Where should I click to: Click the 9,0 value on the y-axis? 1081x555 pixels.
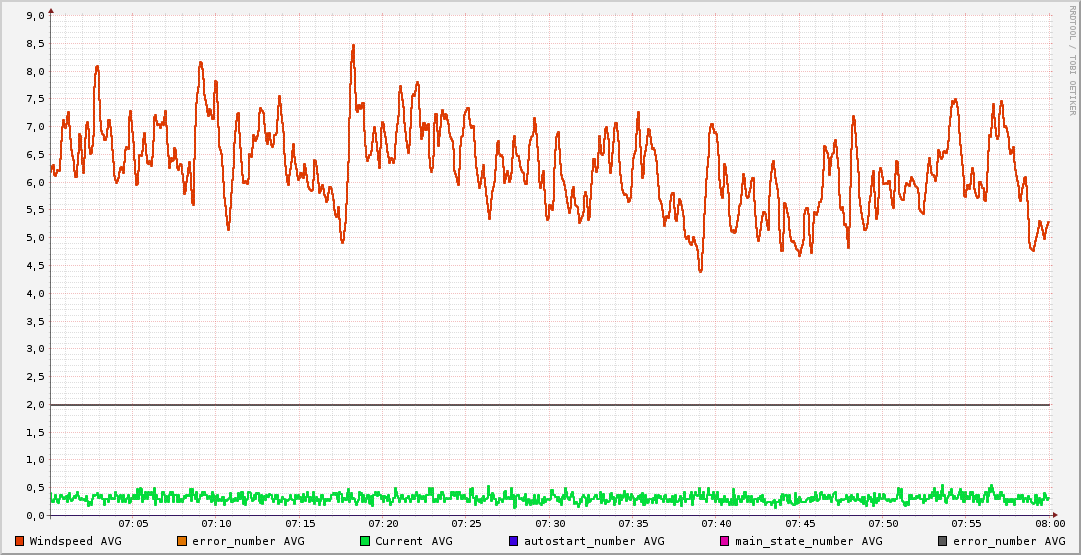point(34,16)
